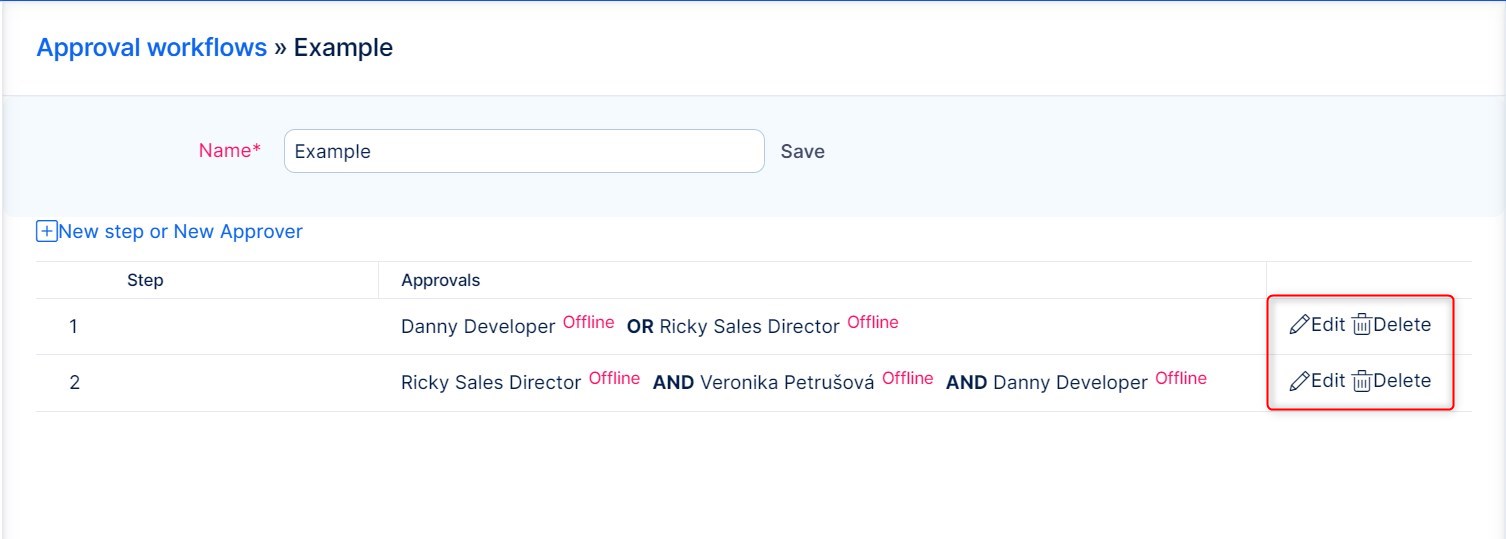
Task: Select Danny Developer in step 1 row
Action: tap(477, 326)
